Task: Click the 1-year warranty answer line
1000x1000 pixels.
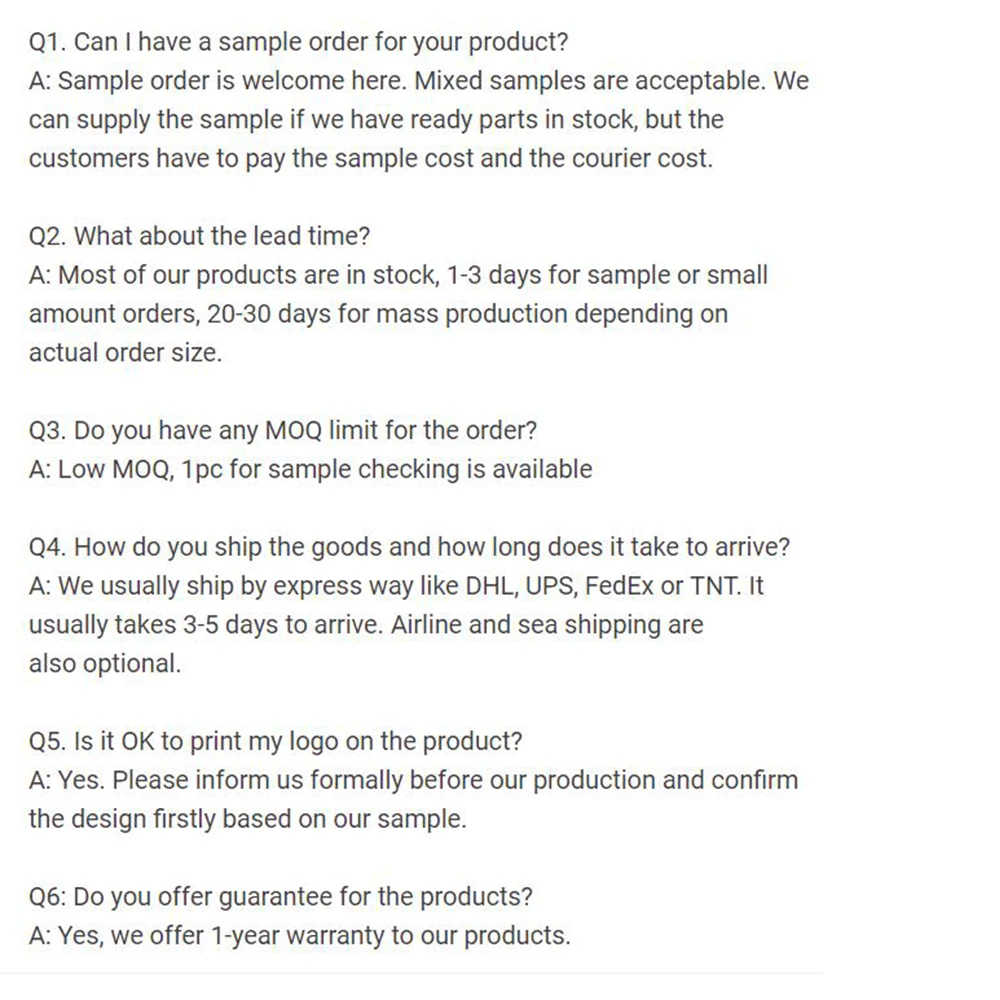Action: [x=299, y=936]
